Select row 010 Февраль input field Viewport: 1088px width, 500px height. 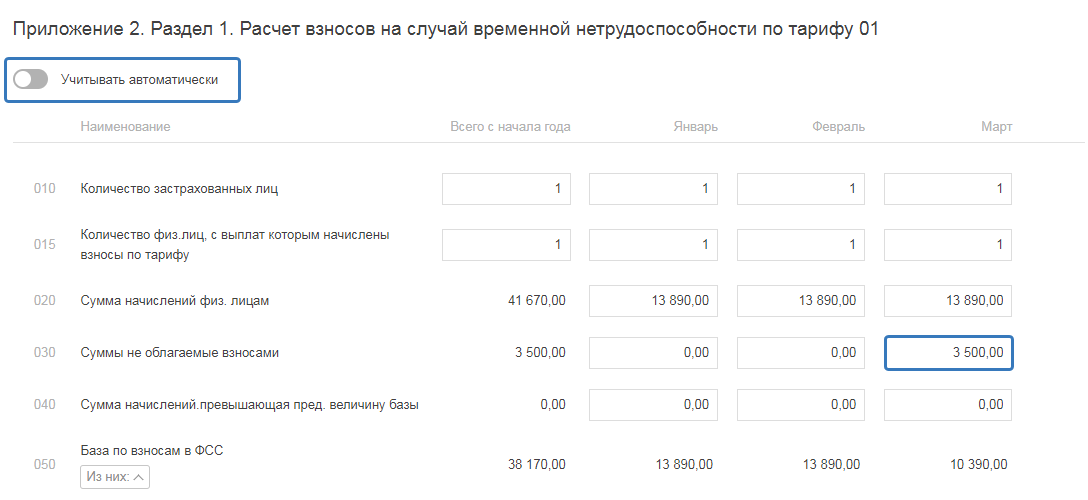801,189
